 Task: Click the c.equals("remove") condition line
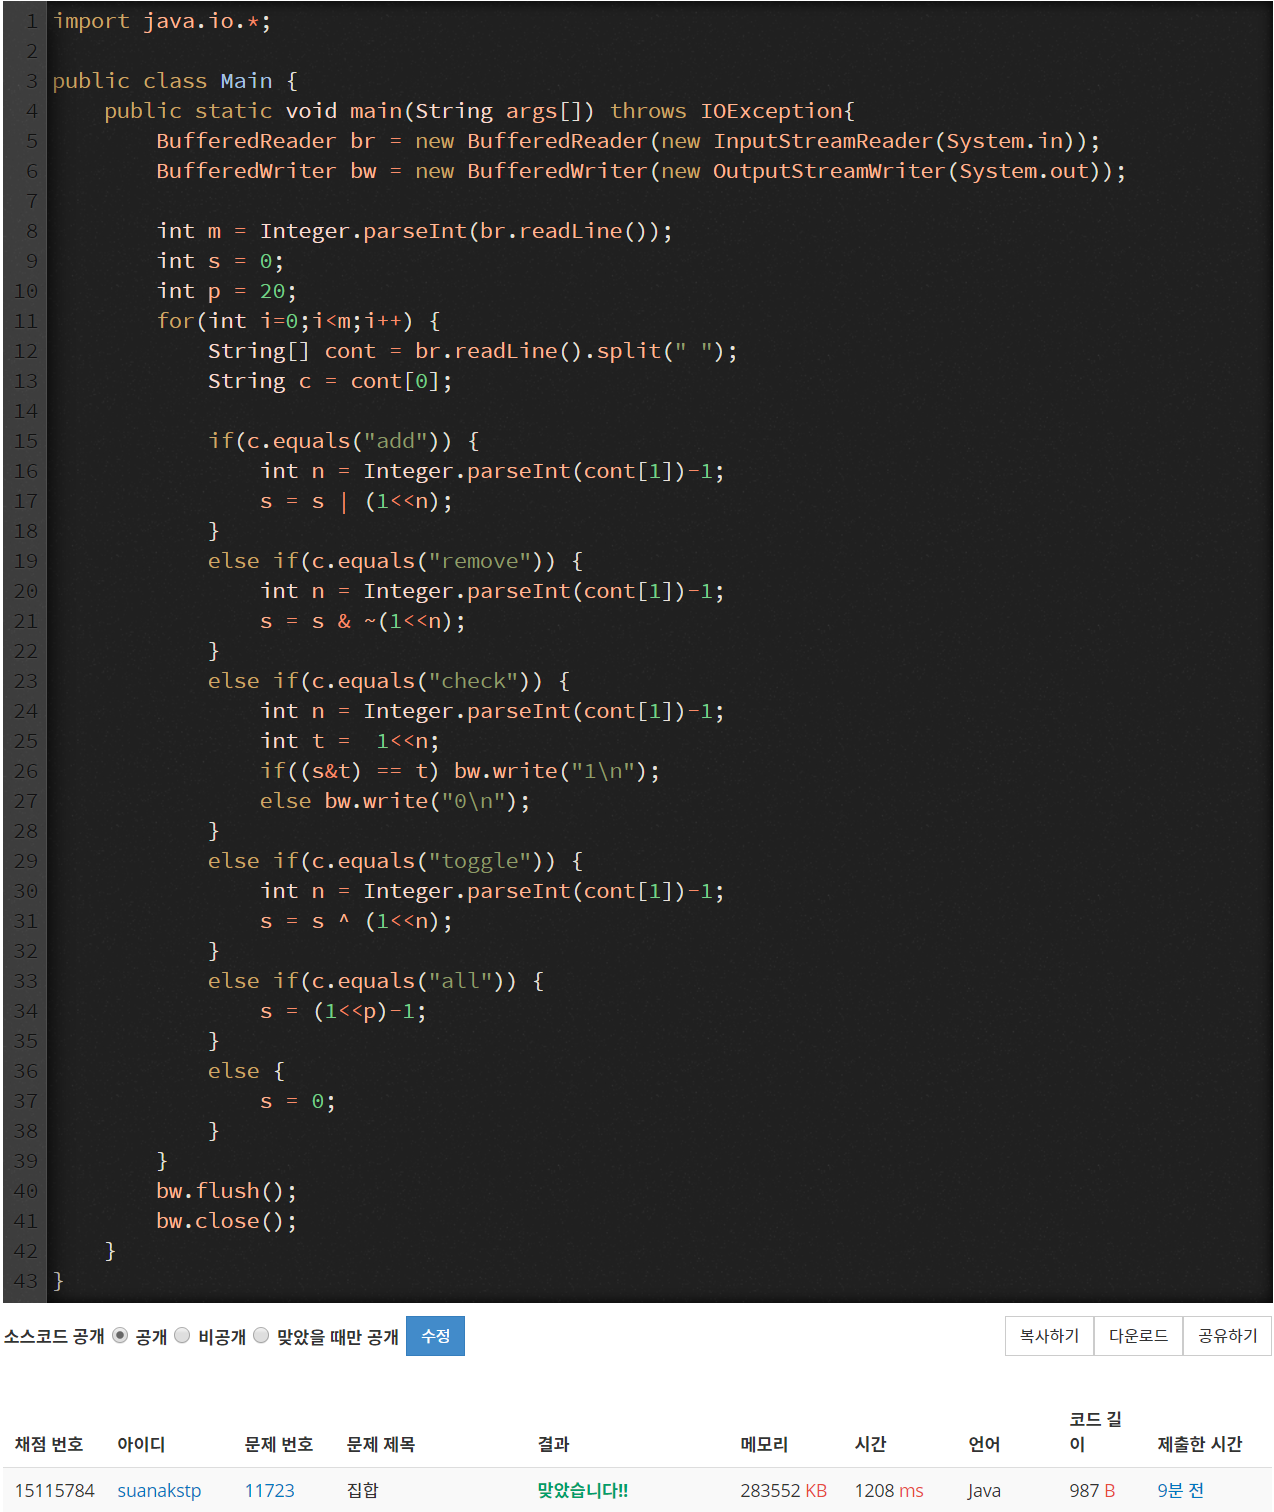coord(395,561)
